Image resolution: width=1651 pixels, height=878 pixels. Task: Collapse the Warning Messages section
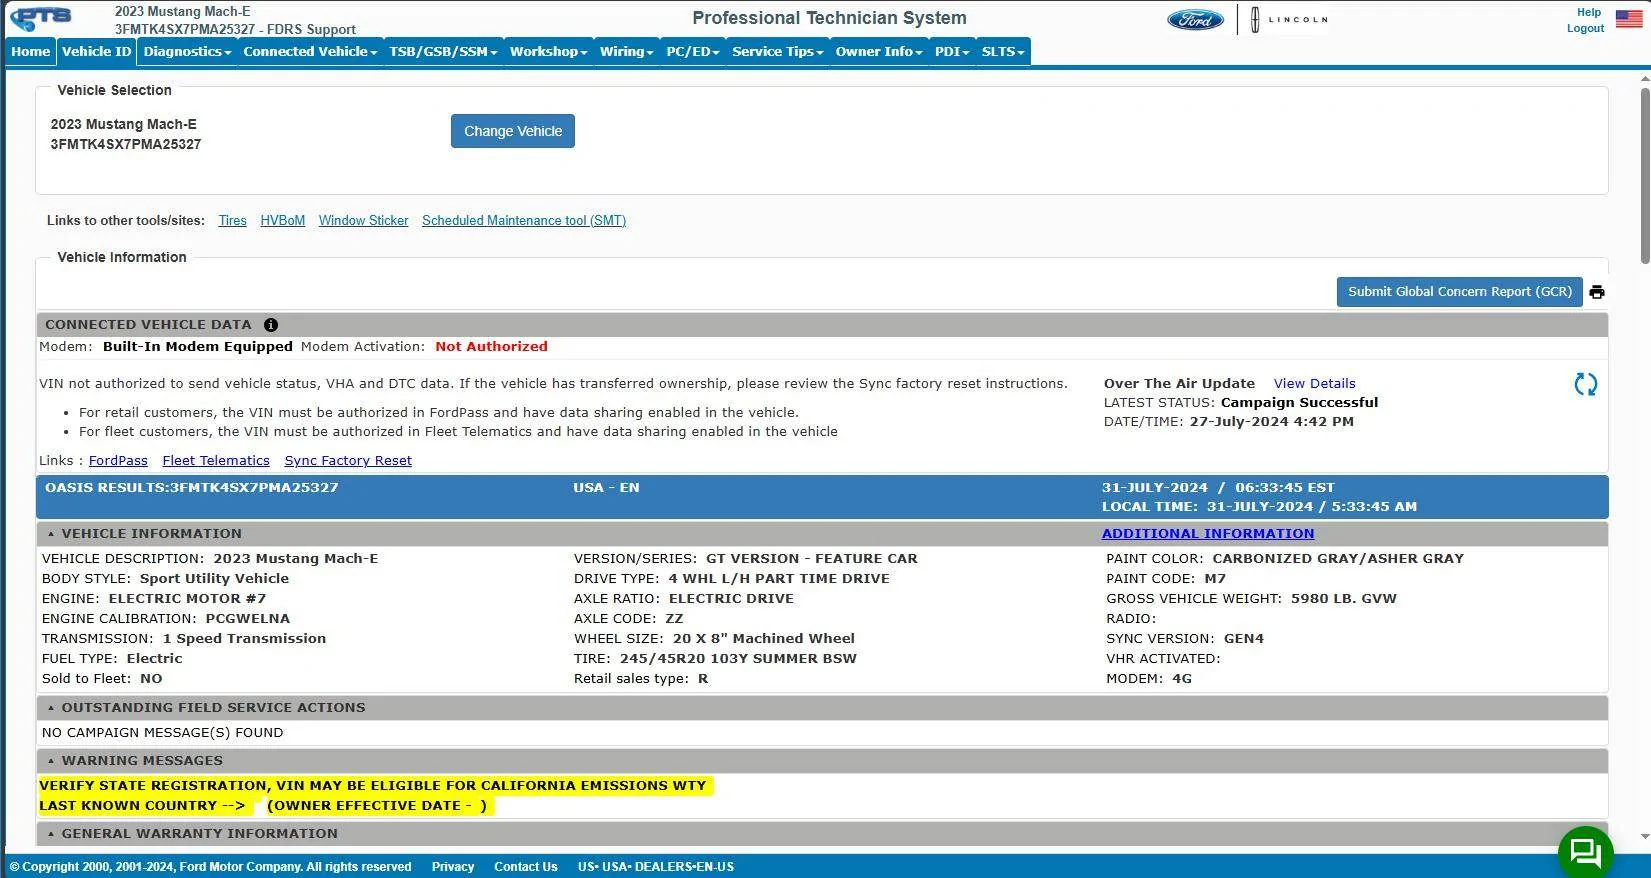(x=51, y=761)
